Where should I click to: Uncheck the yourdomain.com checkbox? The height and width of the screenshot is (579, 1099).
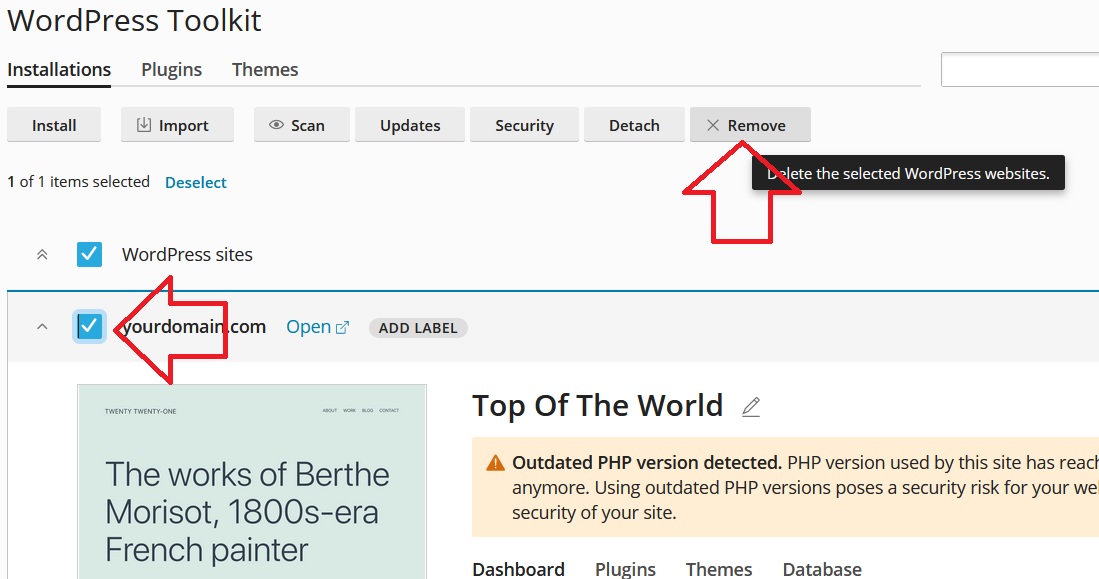[90, 326]
